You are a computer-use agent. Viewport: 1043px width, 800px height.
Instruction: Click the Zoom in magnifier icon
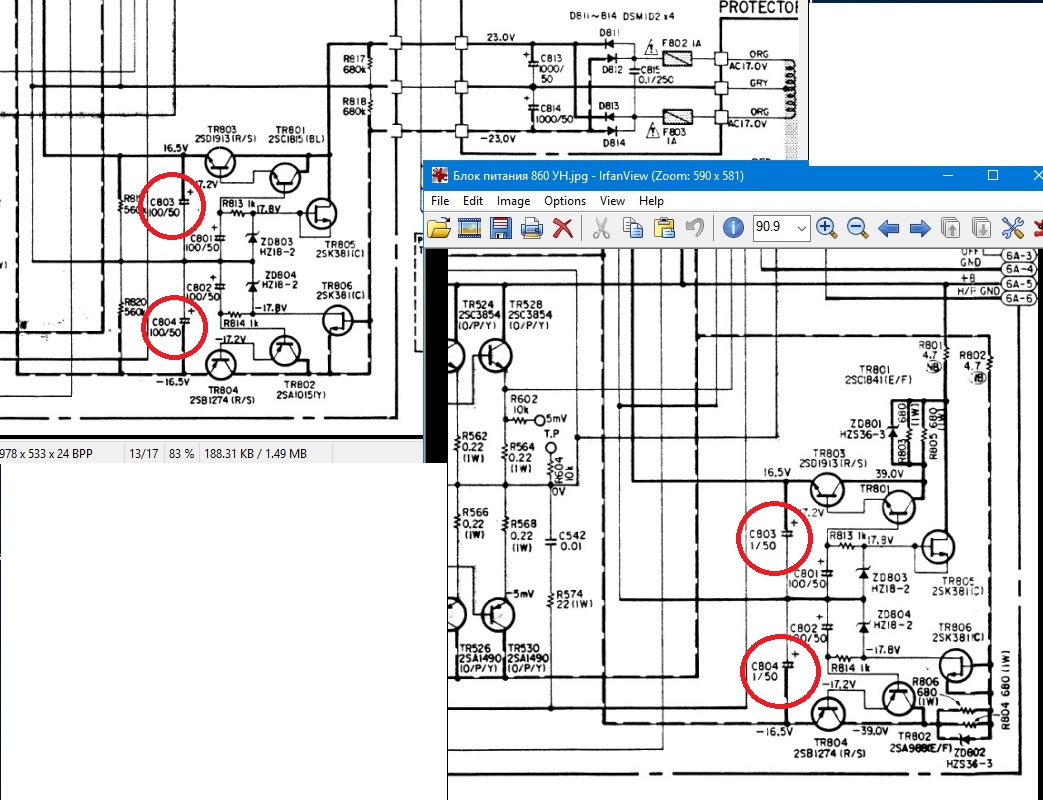pyautogui.click(x=826, y=228)
